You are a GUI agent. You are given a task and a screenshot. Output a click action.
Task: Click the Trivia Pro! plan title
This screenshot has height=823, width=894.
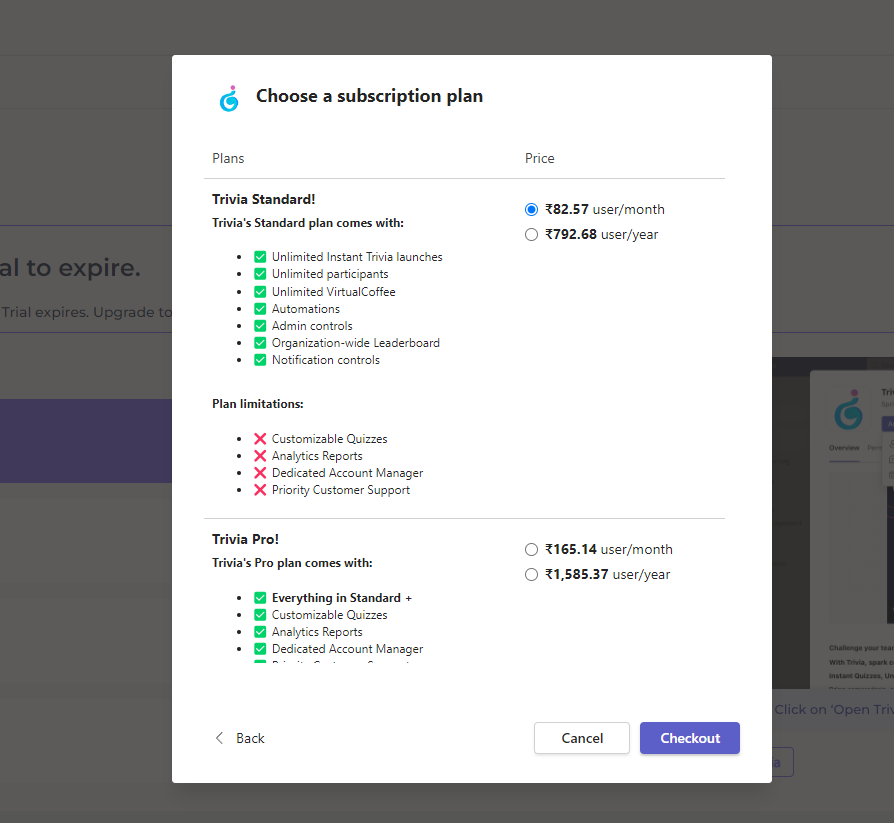245,539
